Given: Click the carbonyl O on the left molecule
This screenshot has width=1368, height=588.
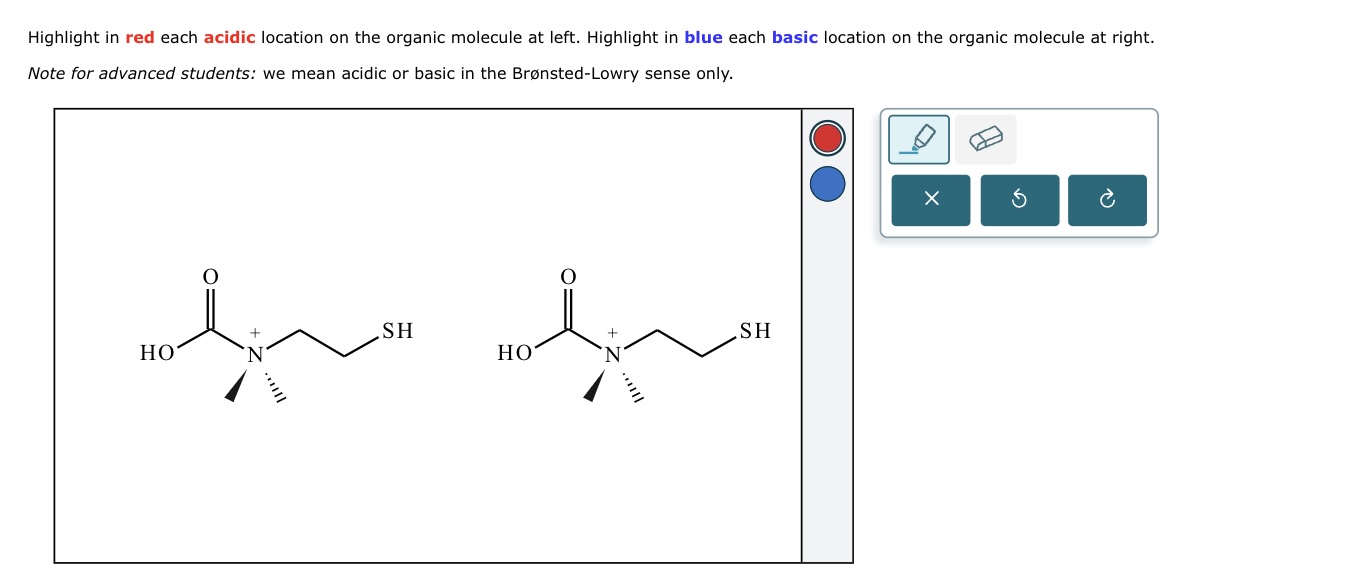Looking at the screenshot, I should (210, 277).
